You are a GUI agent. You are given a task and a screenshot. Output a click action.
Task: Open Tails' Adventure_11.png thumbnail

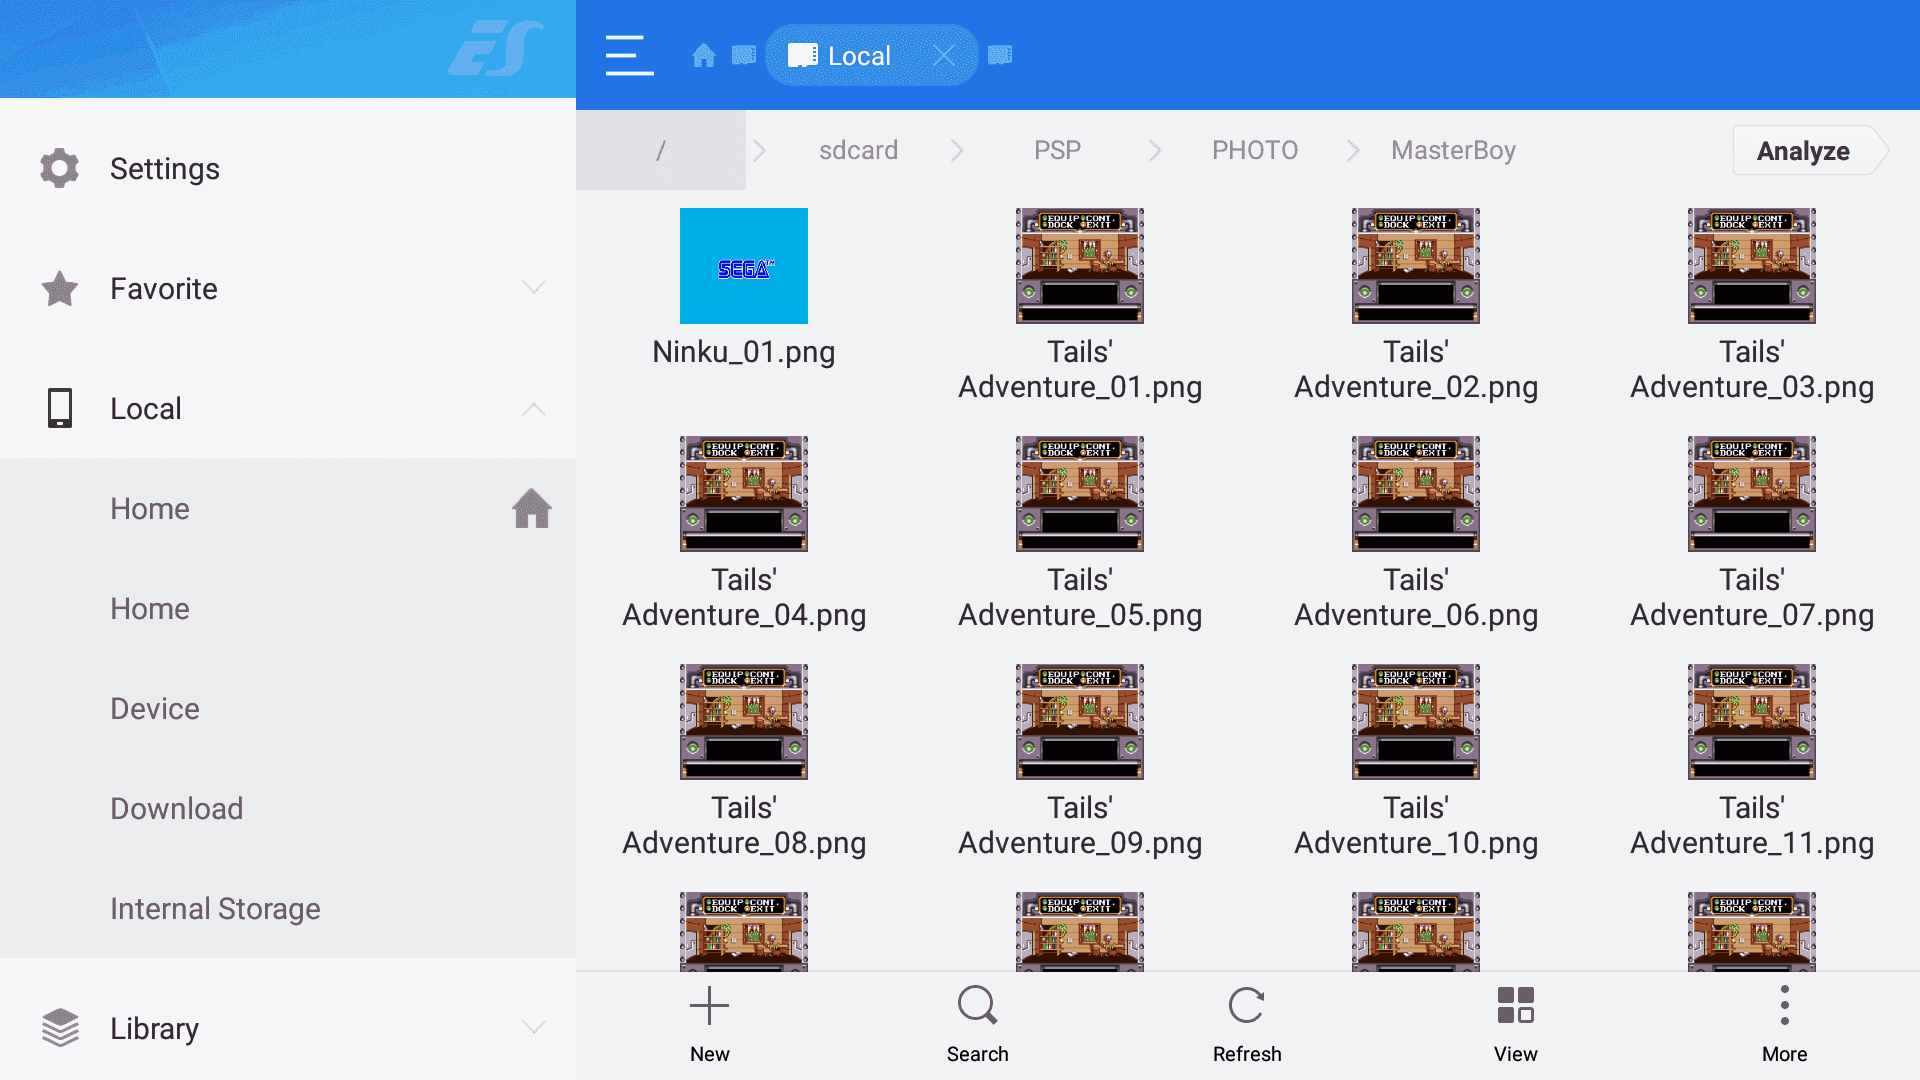click(x=1752, y=722)
